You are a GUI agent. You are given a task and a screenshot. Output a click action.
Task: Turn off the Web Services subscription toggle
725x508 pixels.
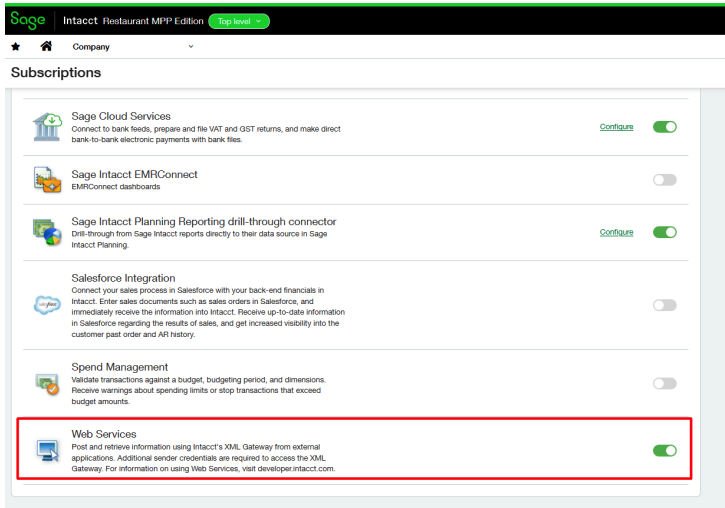(664, 450)
